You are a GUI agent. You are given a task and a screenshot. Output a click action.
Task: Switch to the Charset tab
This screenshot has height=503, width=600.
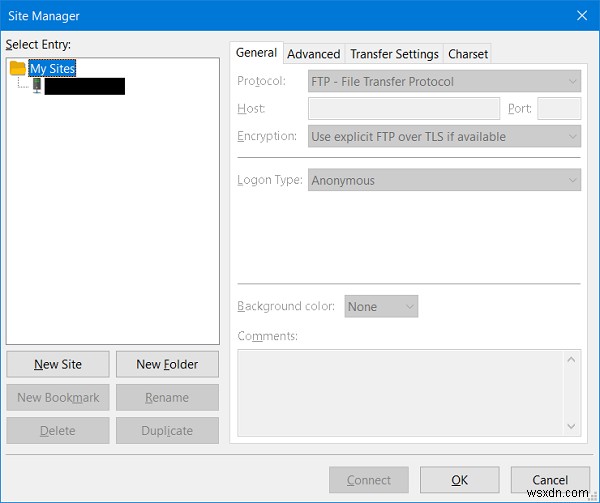(x=468, y=54)
